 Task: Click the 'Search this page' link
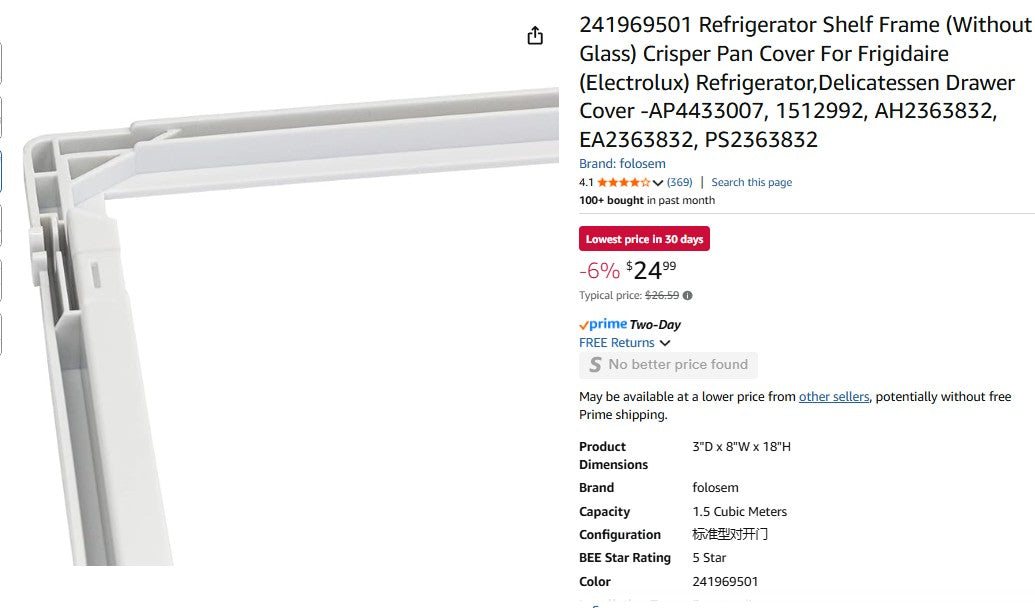pyautogui.click(x=751, y=183)
